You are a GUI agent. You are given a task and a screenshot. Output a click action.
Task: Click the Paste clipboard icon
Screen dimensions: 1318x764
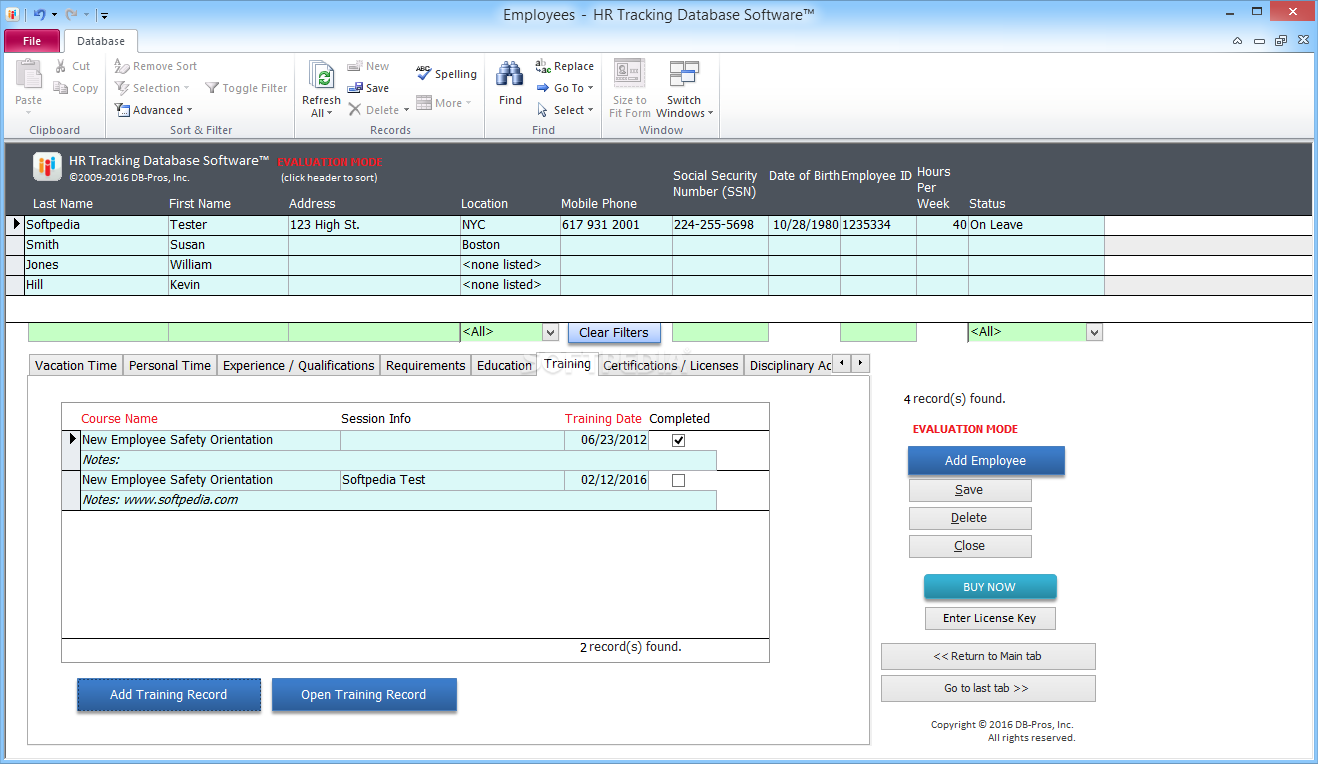28,76
